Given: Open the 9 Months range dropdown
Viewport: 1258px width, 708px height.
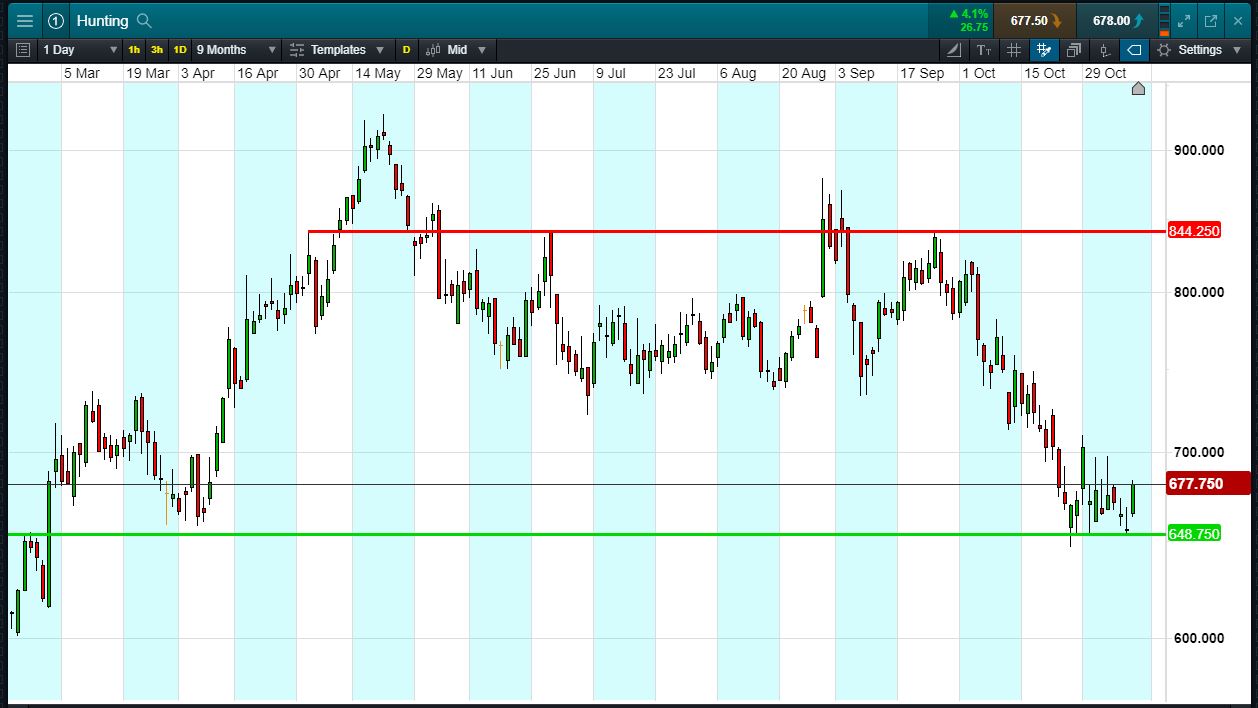Looking at the screenshot, I should click(x=236, y=49).
